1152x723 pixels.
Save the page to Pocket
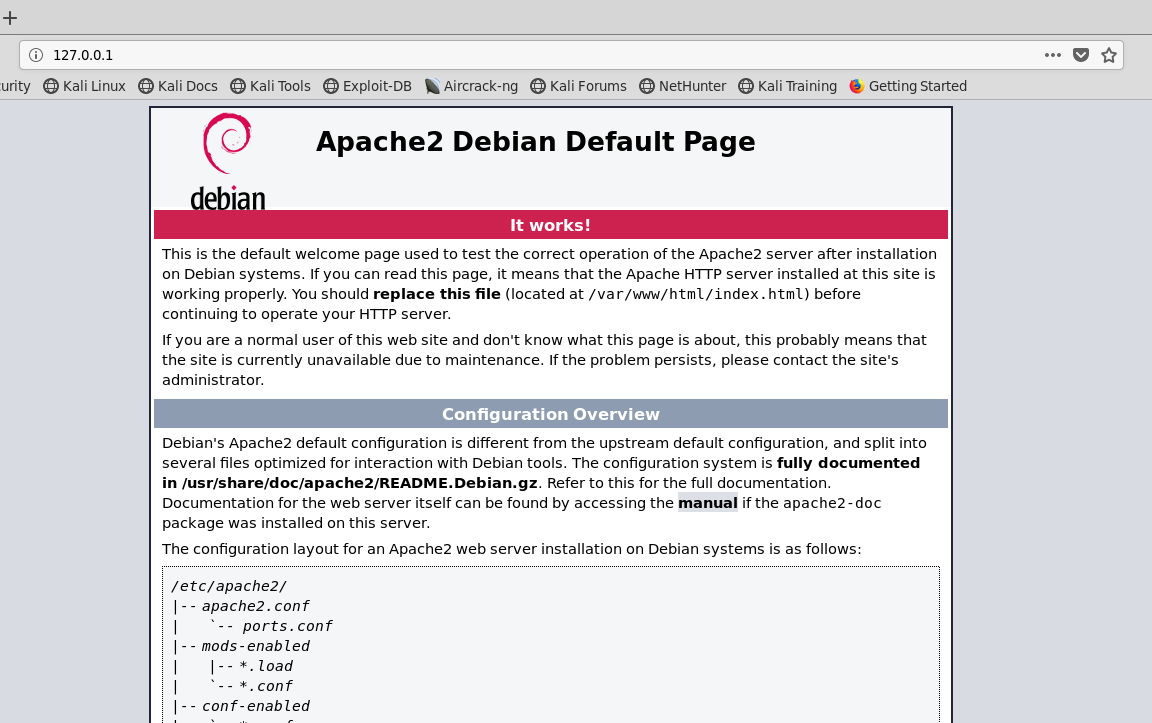tap(1081, 55)
